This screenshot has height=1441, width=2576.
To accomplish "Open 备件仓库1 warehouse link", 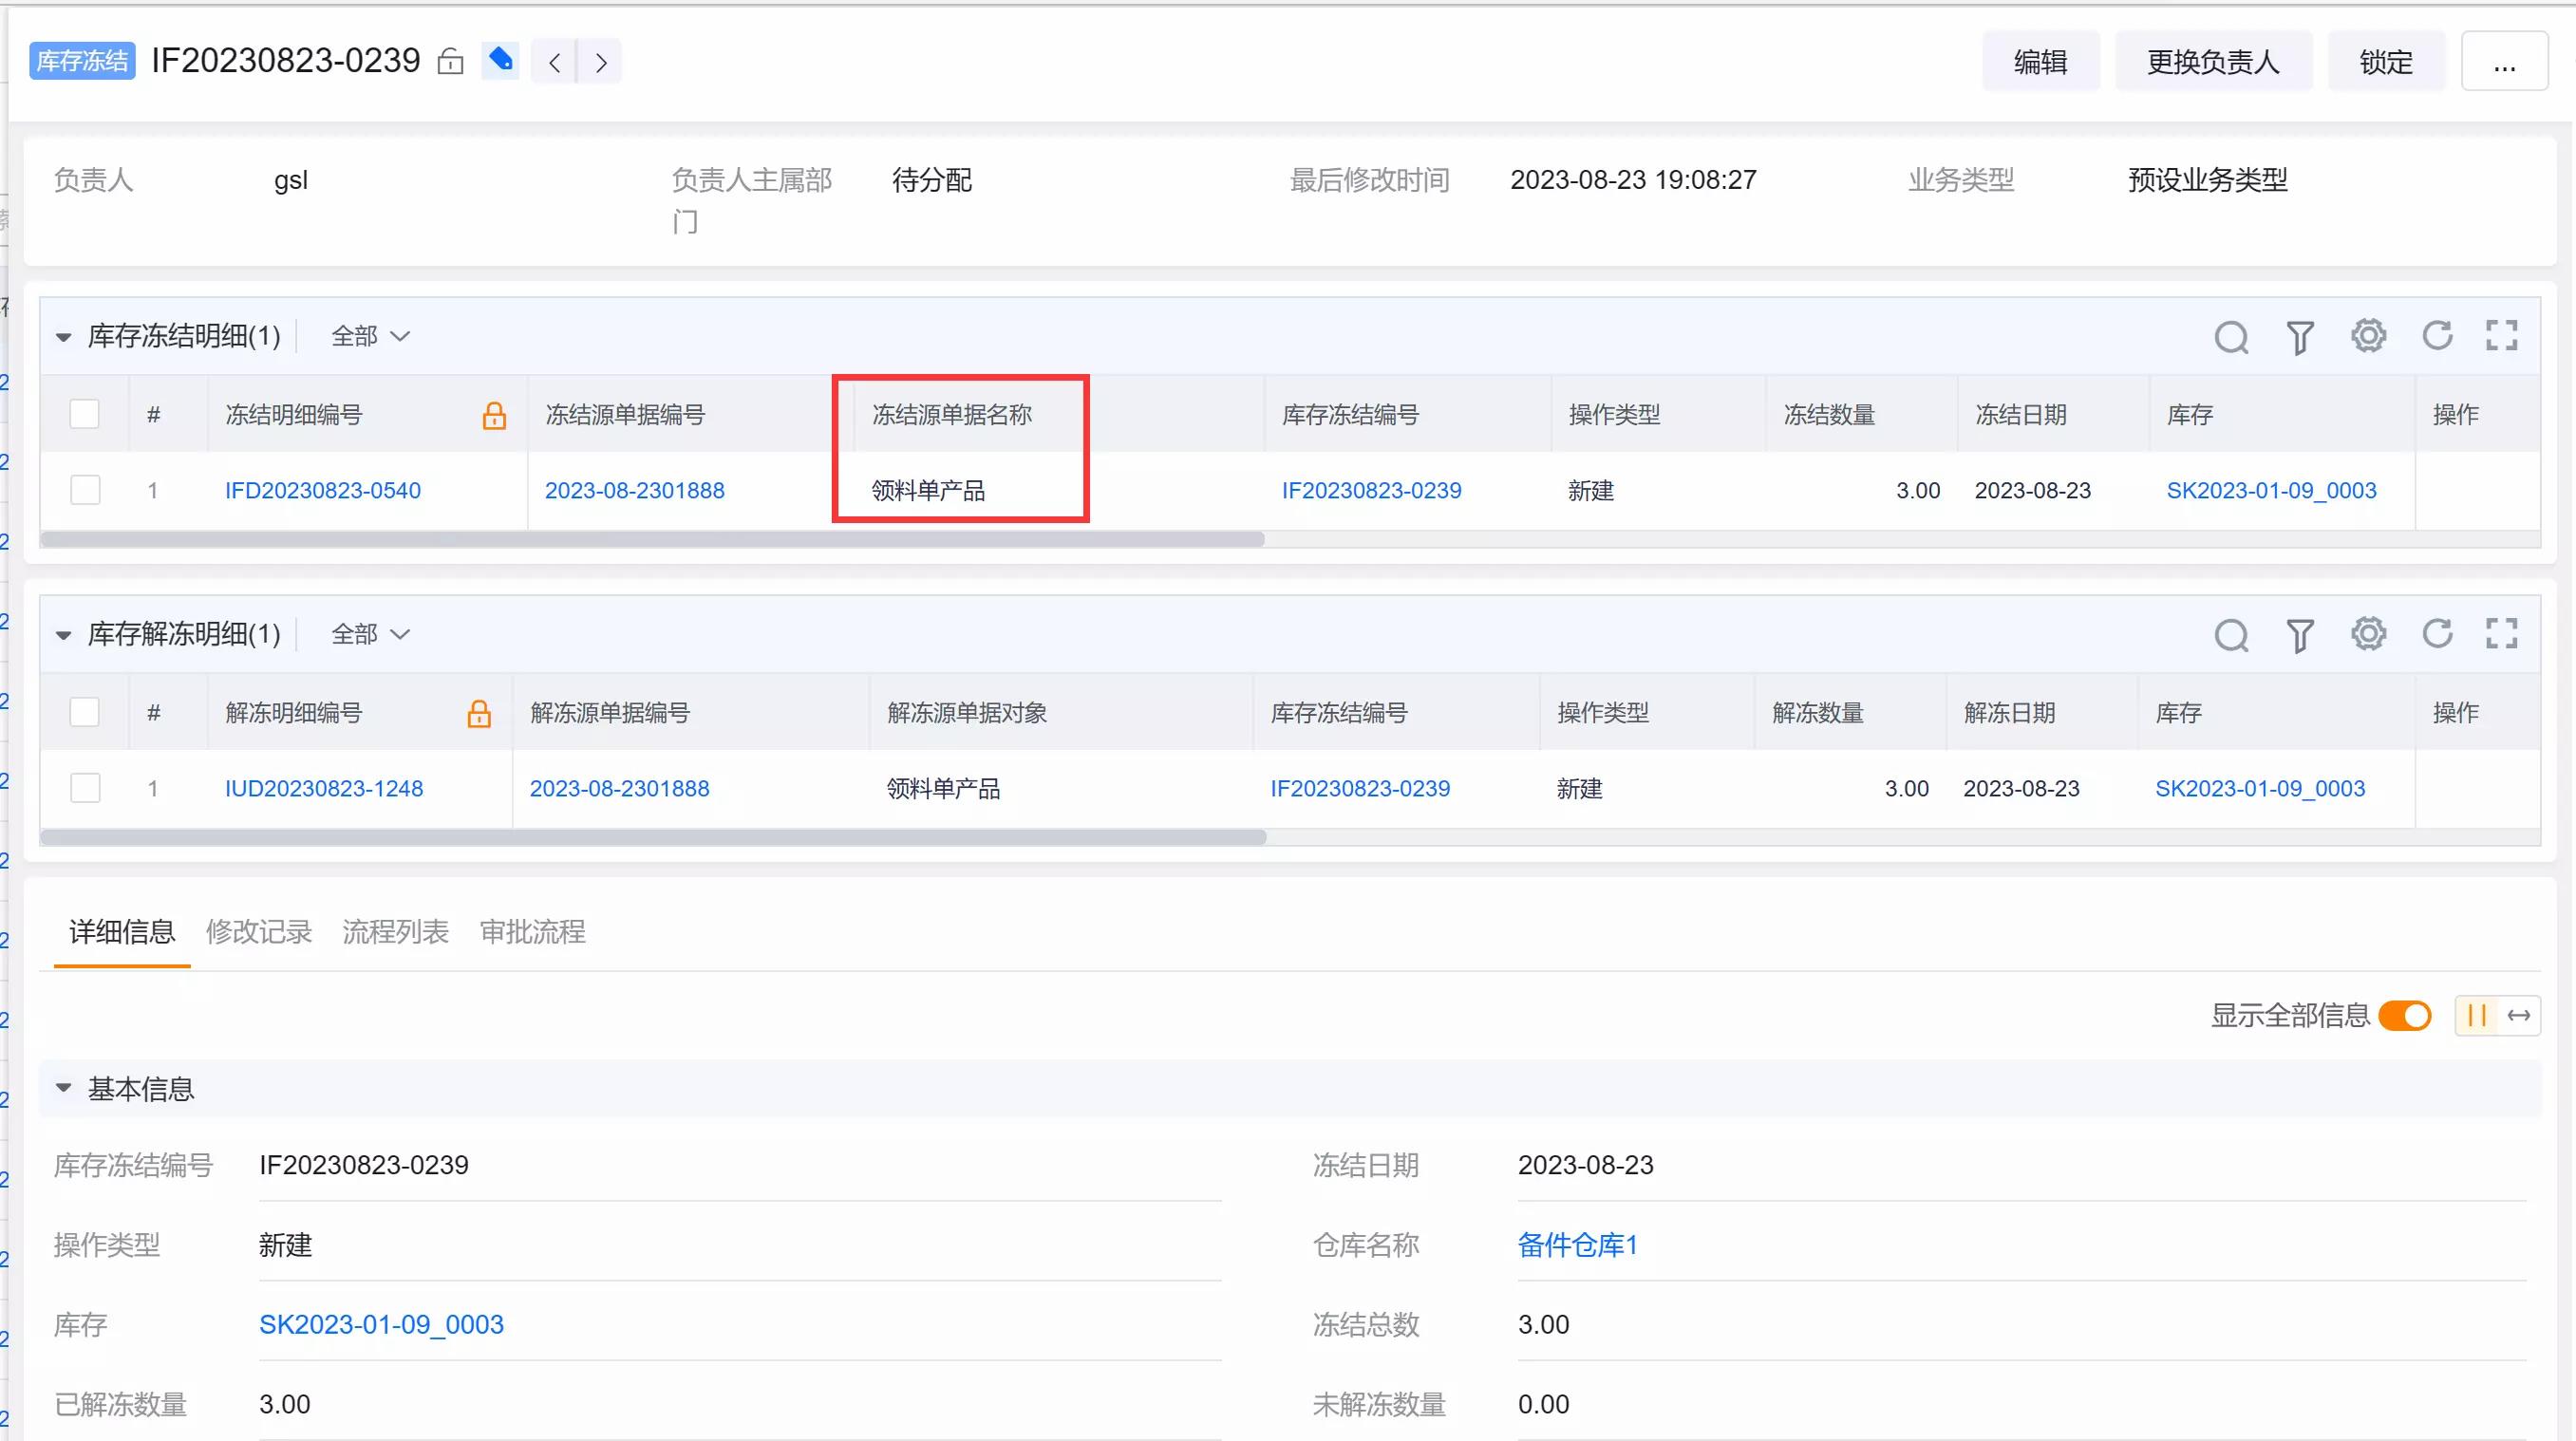I will [x=1577, y=1245].
